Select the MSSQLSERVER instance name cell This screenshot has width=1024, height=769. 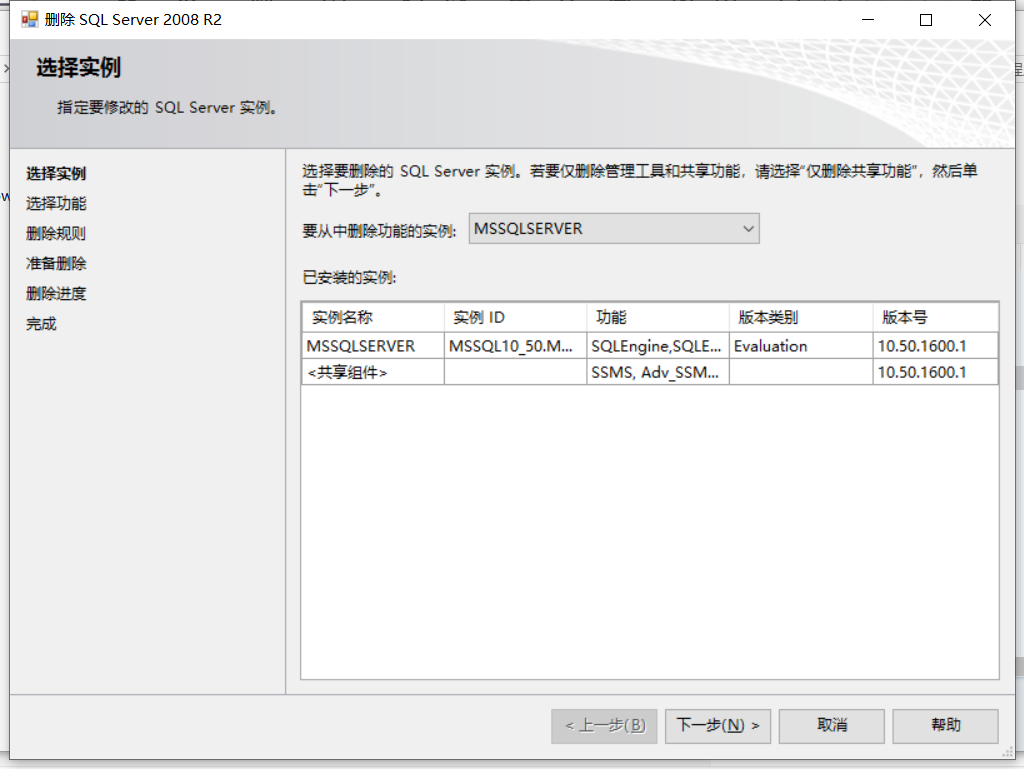373,346
